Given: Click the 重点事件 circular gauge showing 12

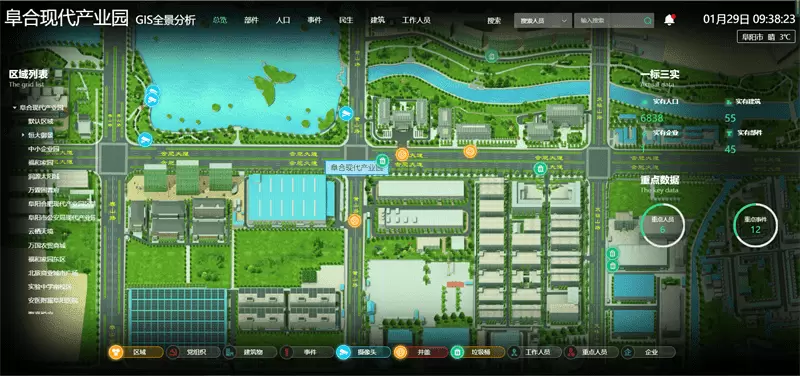Looking at the screenshot, I should (x=756, y=224).
